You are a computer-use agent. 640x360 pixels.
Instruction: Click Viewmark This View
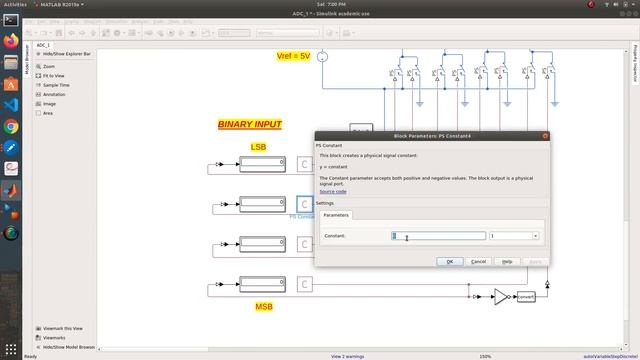point(60,328)
